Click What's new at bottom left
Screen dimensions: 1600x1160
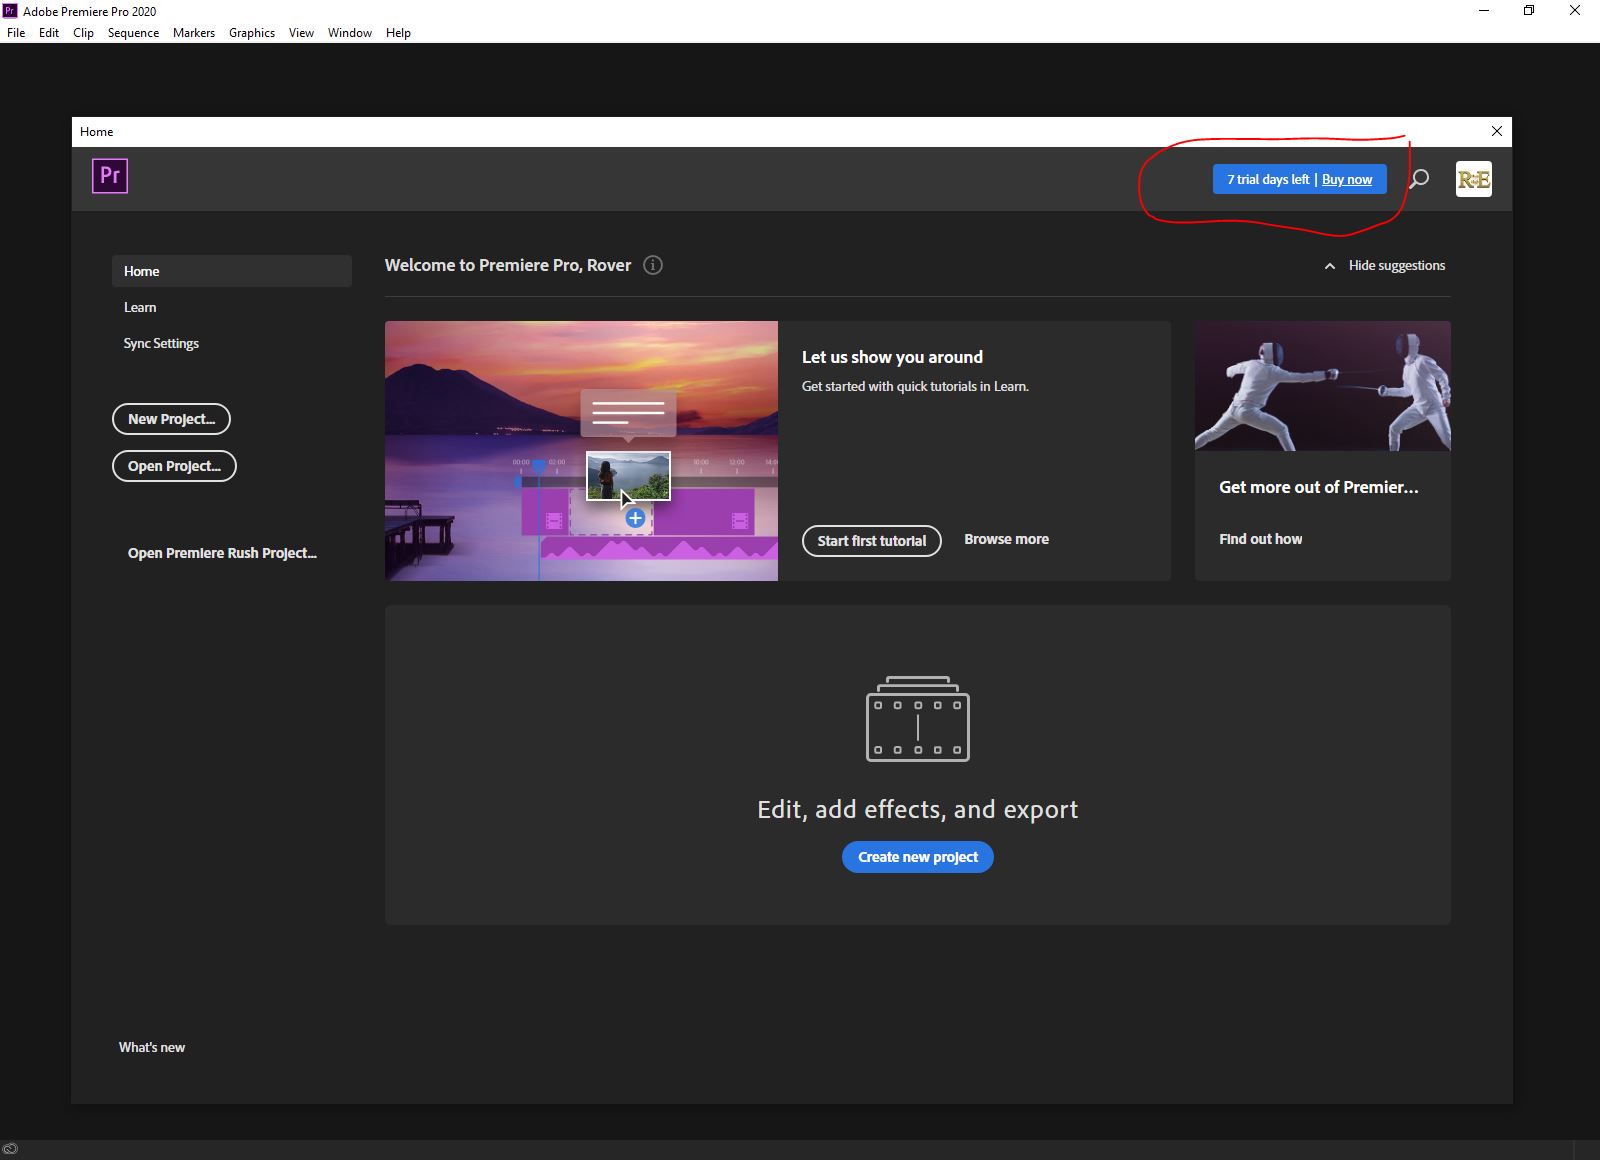point(152,1047)
